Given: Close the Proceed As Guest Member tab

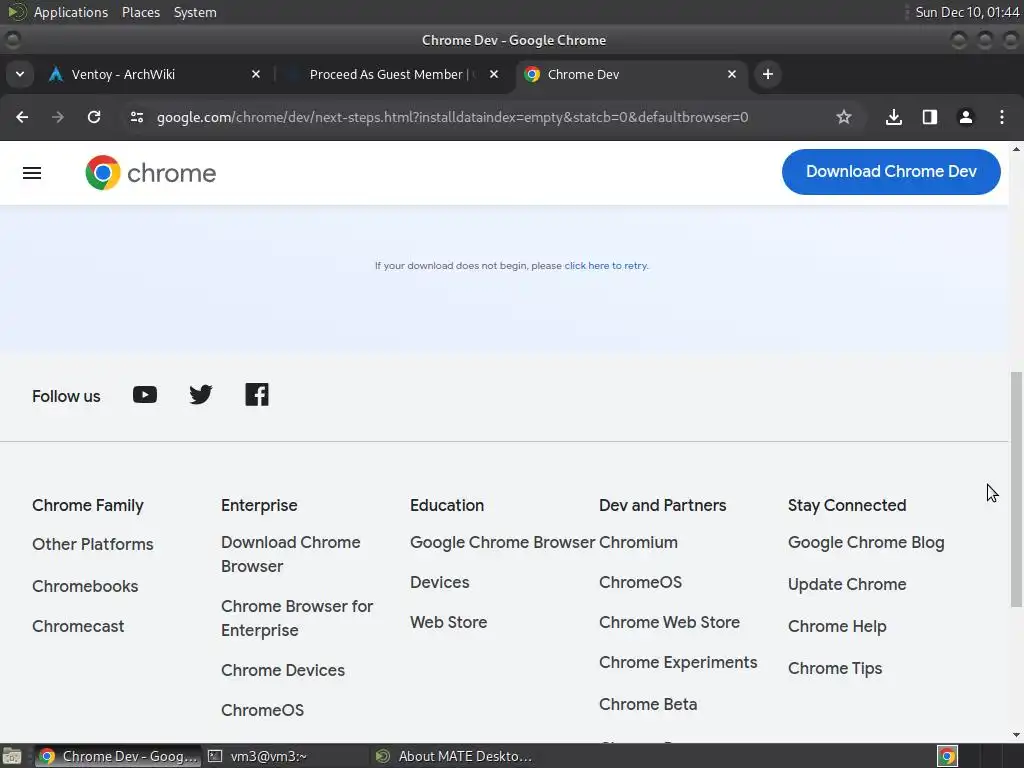Looking at the screenshot, I should (494, 74).
